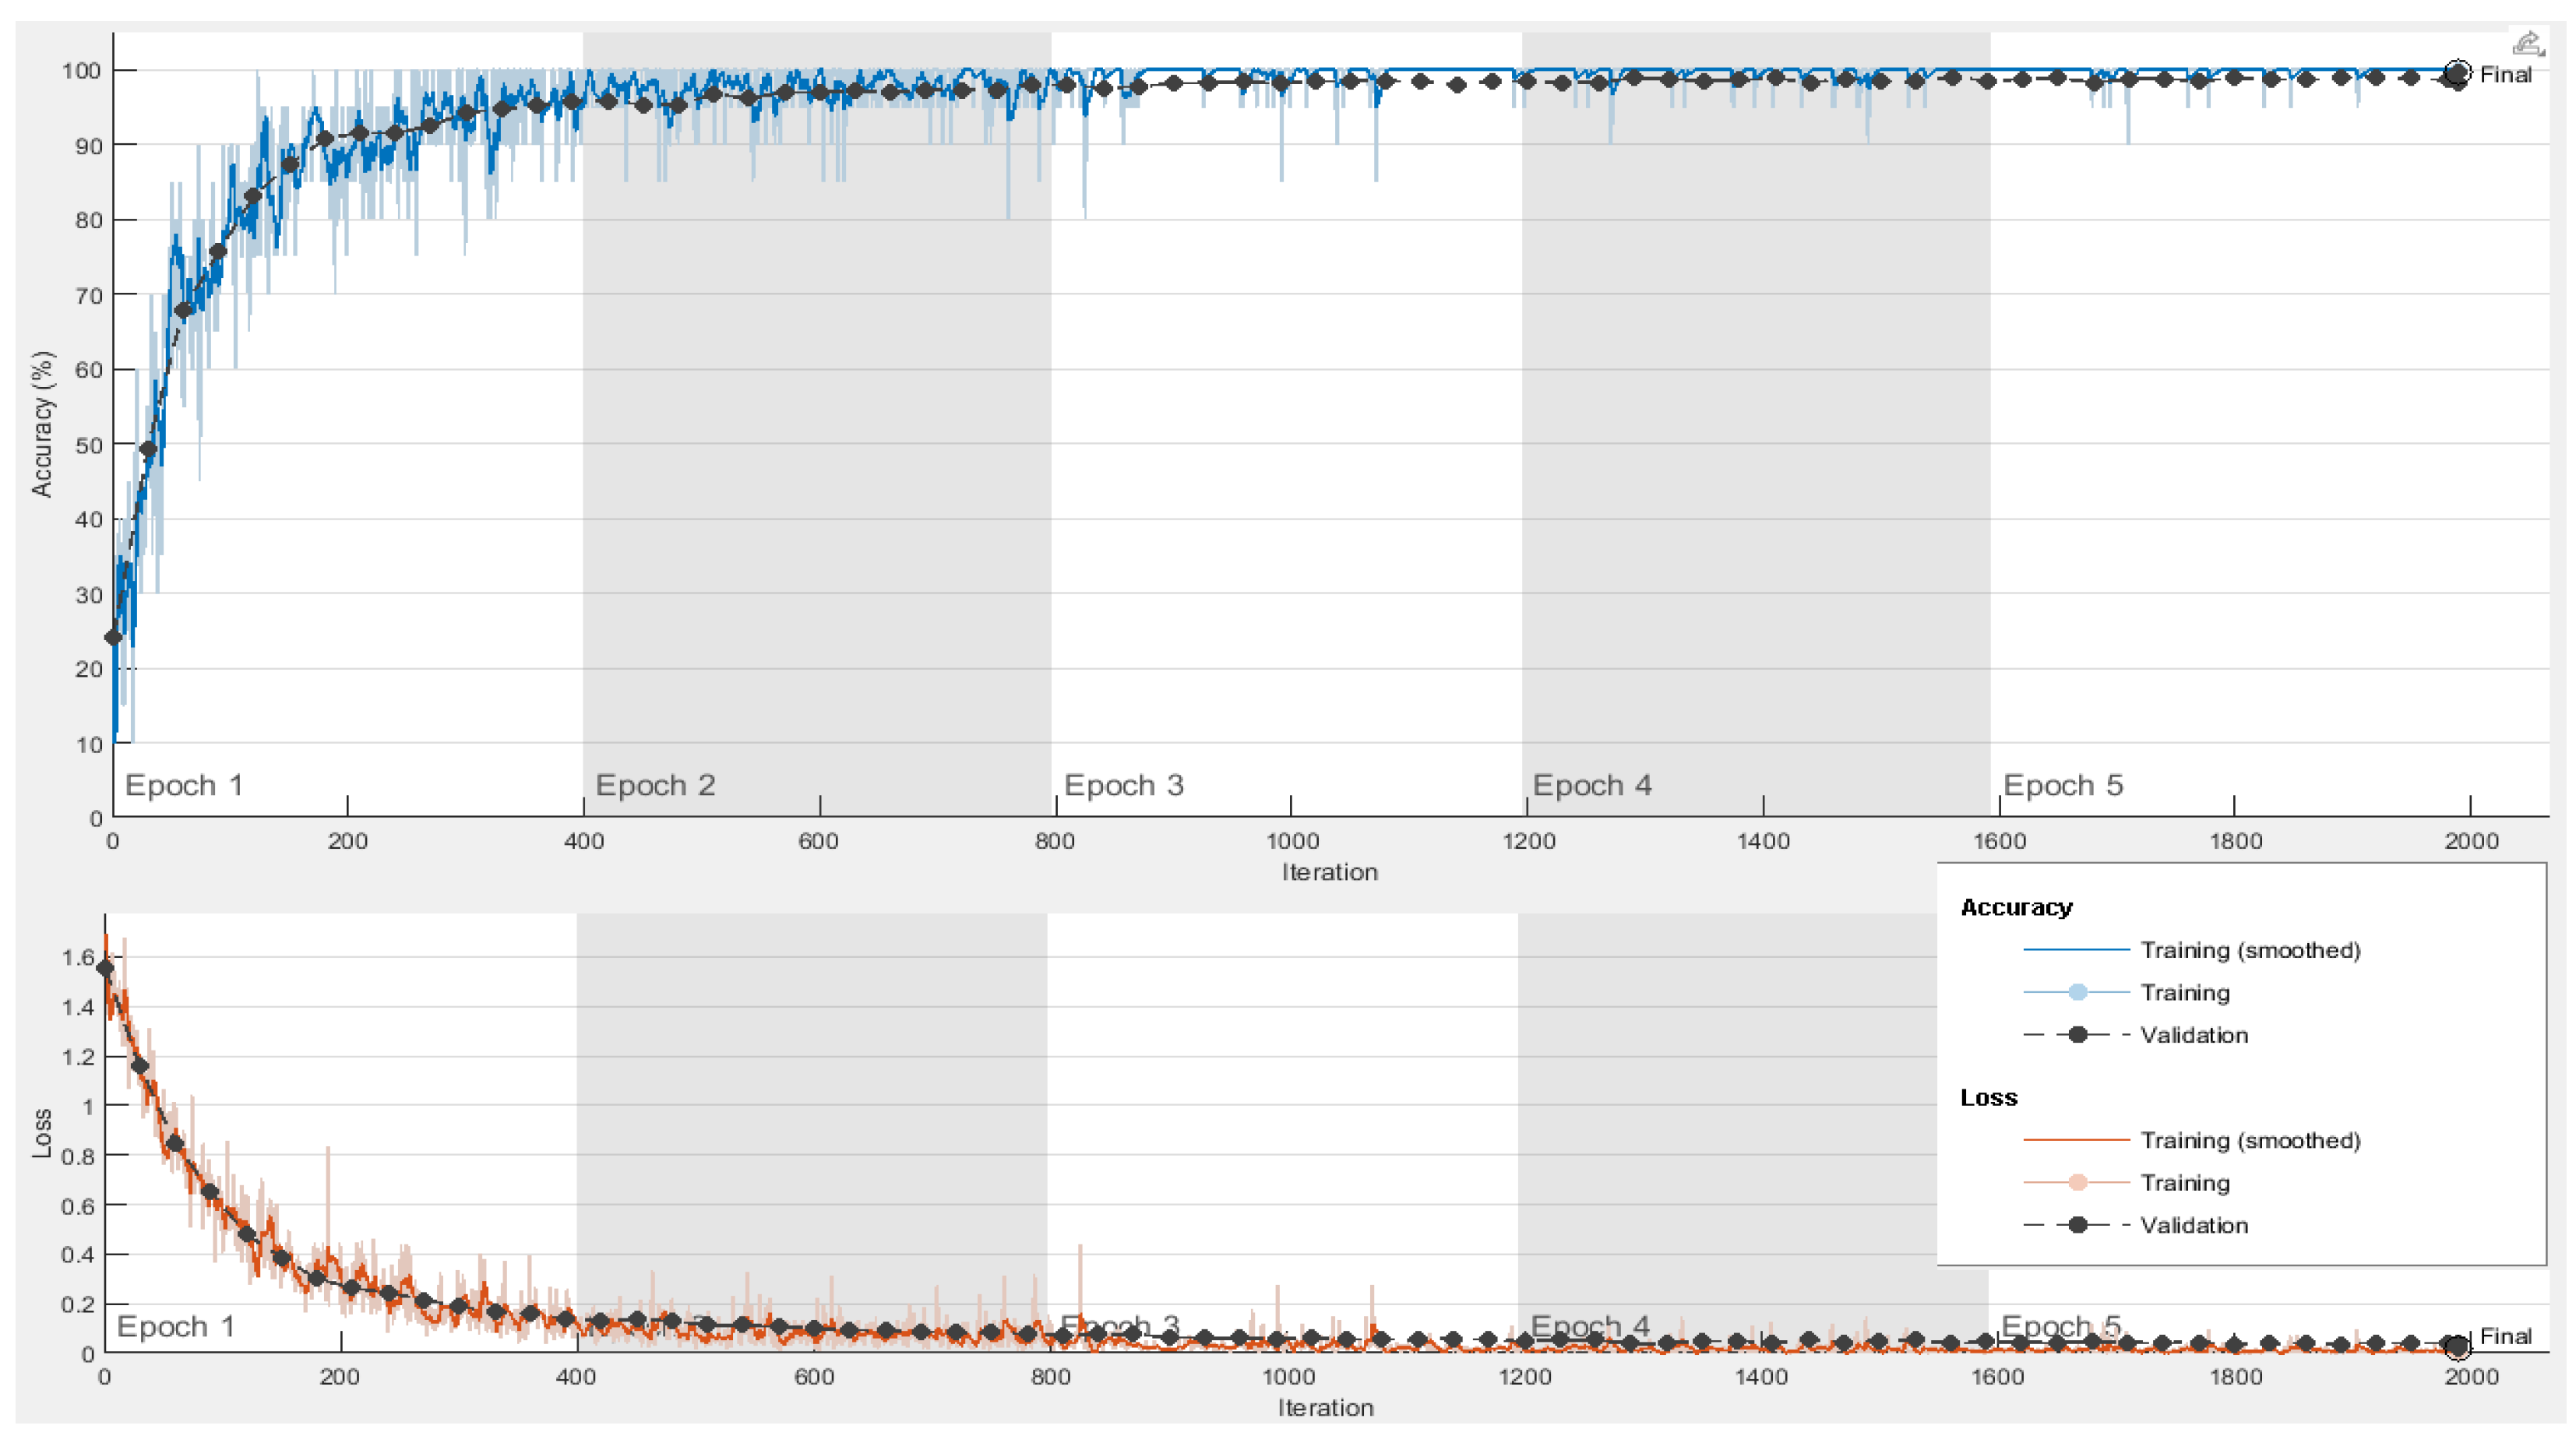
Task: Select Loss 'Training (smoothed)' legend label
Action: click(x=2250, y=1140)
